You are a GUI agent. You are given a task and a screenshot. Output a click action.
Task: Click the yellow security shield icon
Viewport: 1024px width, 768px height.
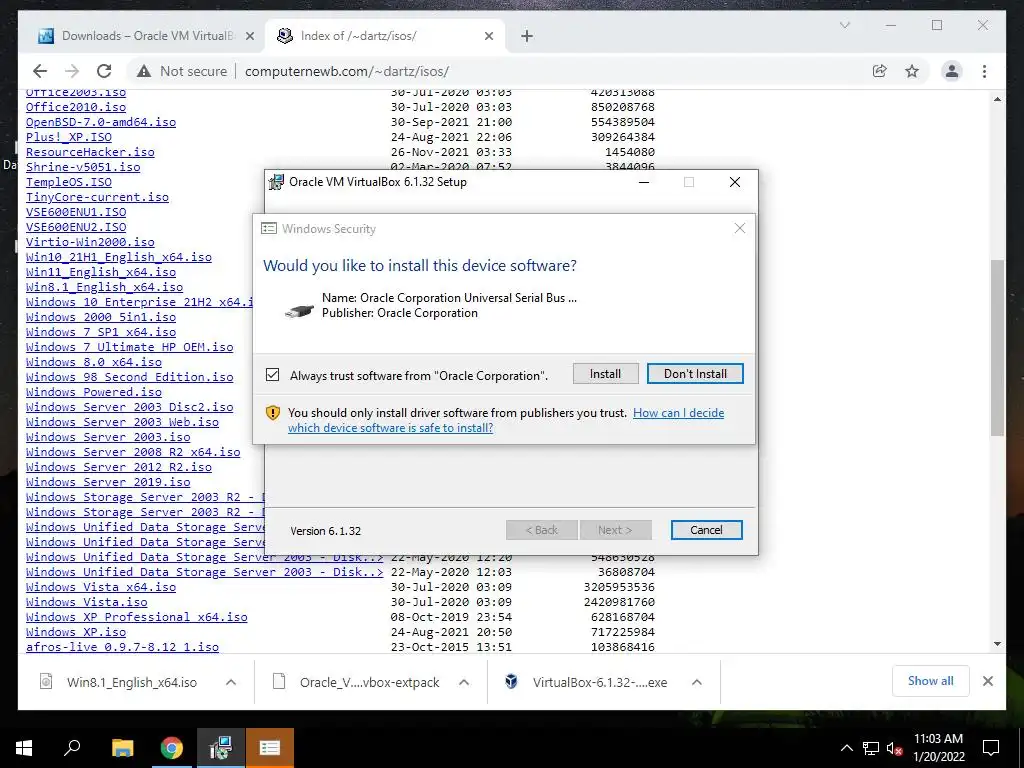click(273, 413)
